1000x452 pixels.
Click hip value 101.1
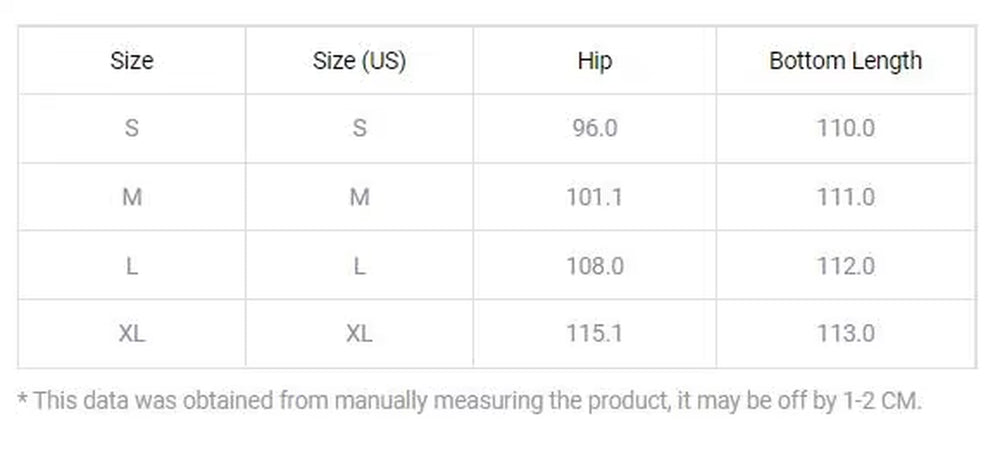tap(594, 197)
